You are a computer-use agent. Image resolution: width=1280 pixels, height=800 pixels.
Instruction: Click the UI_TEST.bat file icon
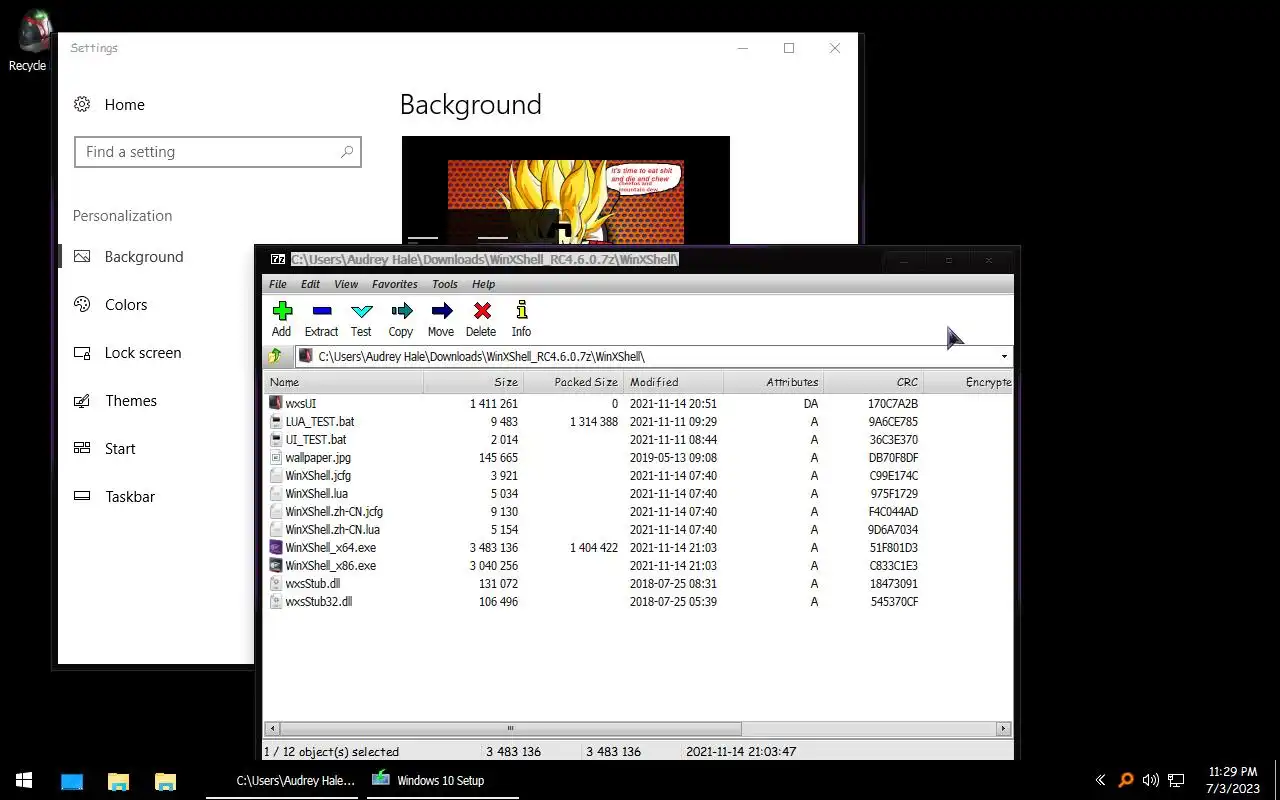[276, 440]
